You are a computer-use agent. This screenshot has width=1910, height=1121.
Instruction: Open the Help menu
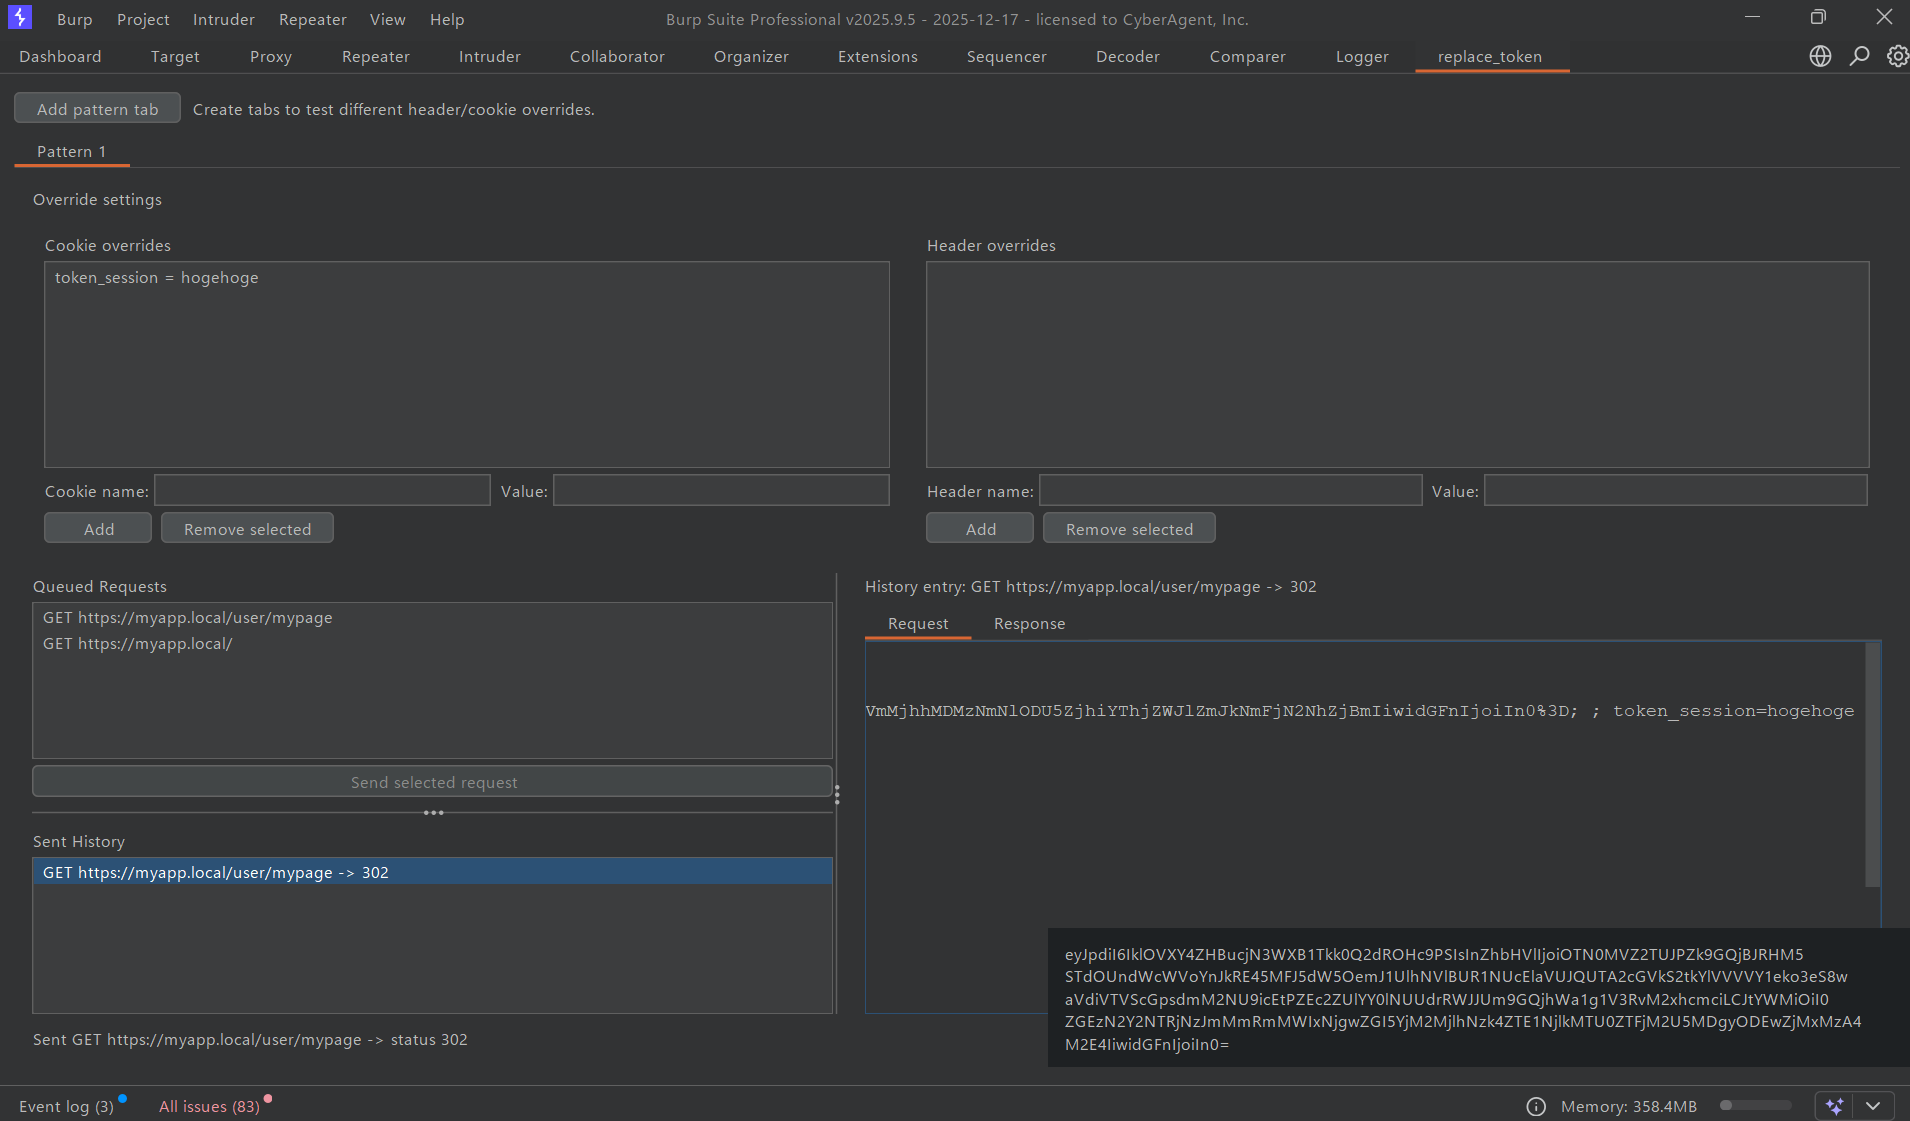[447, 19]
